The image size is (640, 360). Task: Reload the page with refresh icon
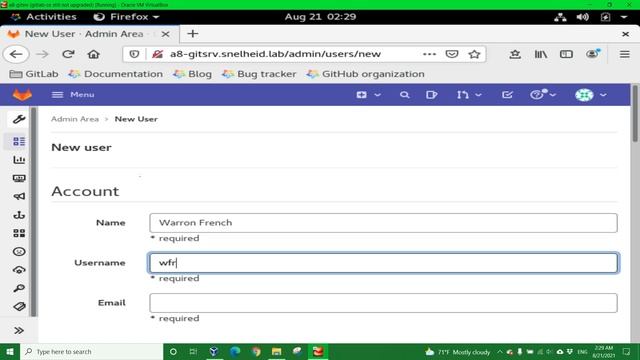68,54
